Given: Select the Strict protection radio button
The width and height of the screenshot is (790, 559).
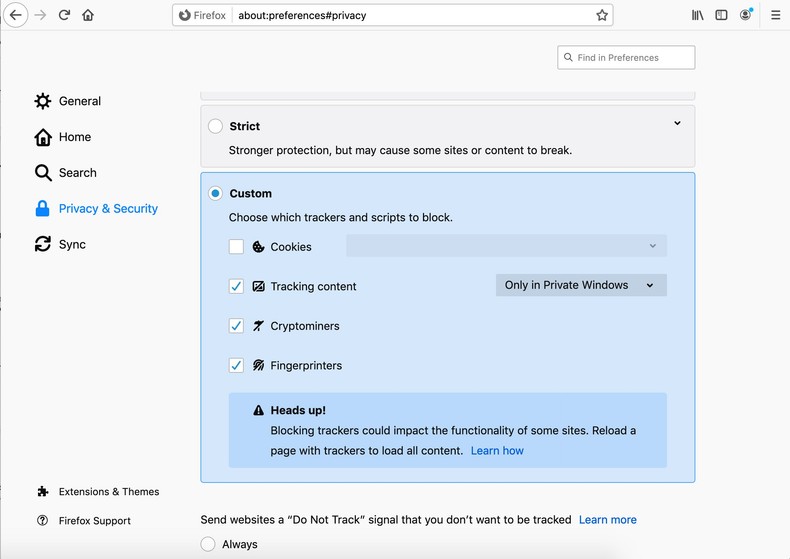Looking at the screenshot, I should (x=215, y=126).
